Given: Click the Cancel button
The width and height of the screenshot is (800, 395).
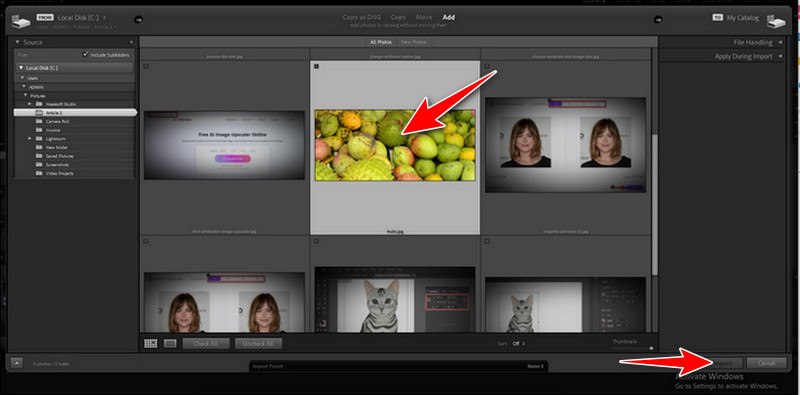Looking at the screenshot, I should (766, 363).
